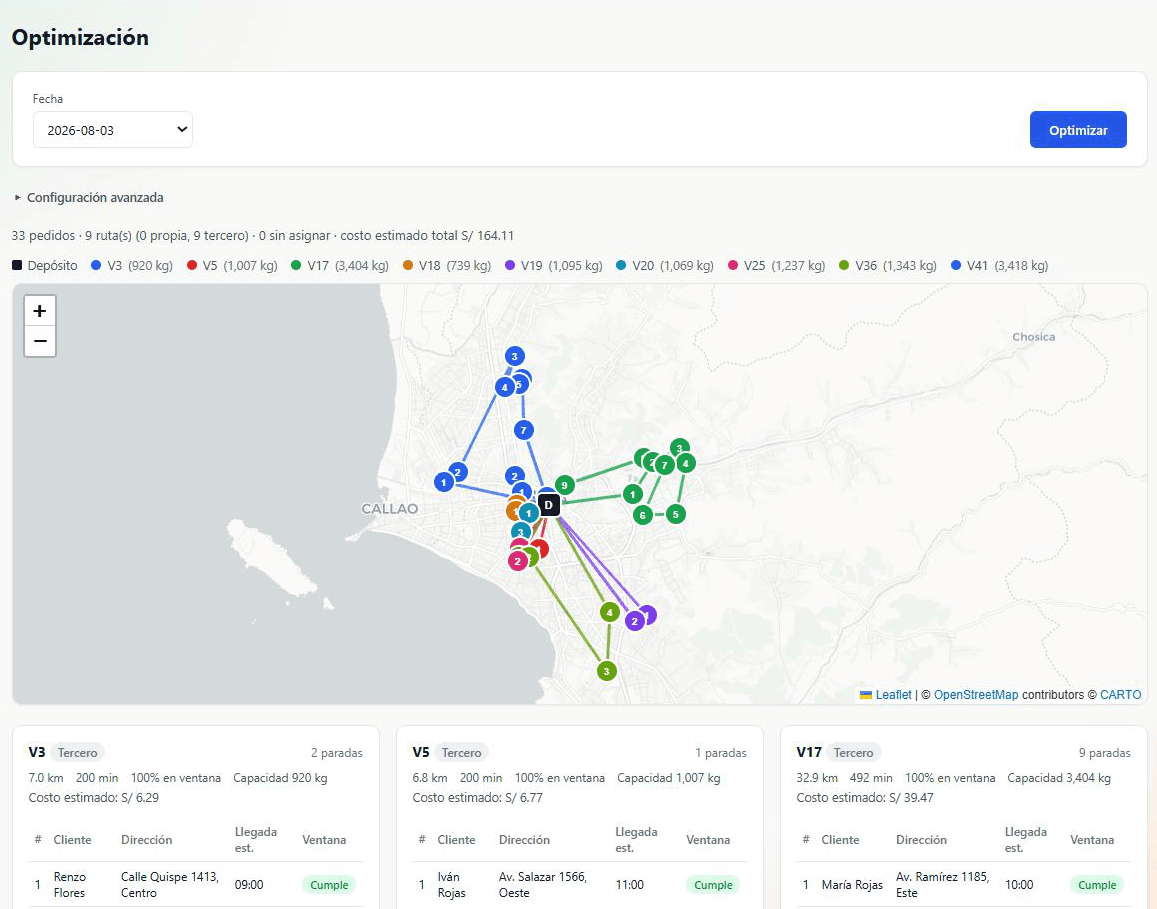Select teal V20 stop marker 3
Viewport: 1157px width, 909px height.
click(521, 531)
